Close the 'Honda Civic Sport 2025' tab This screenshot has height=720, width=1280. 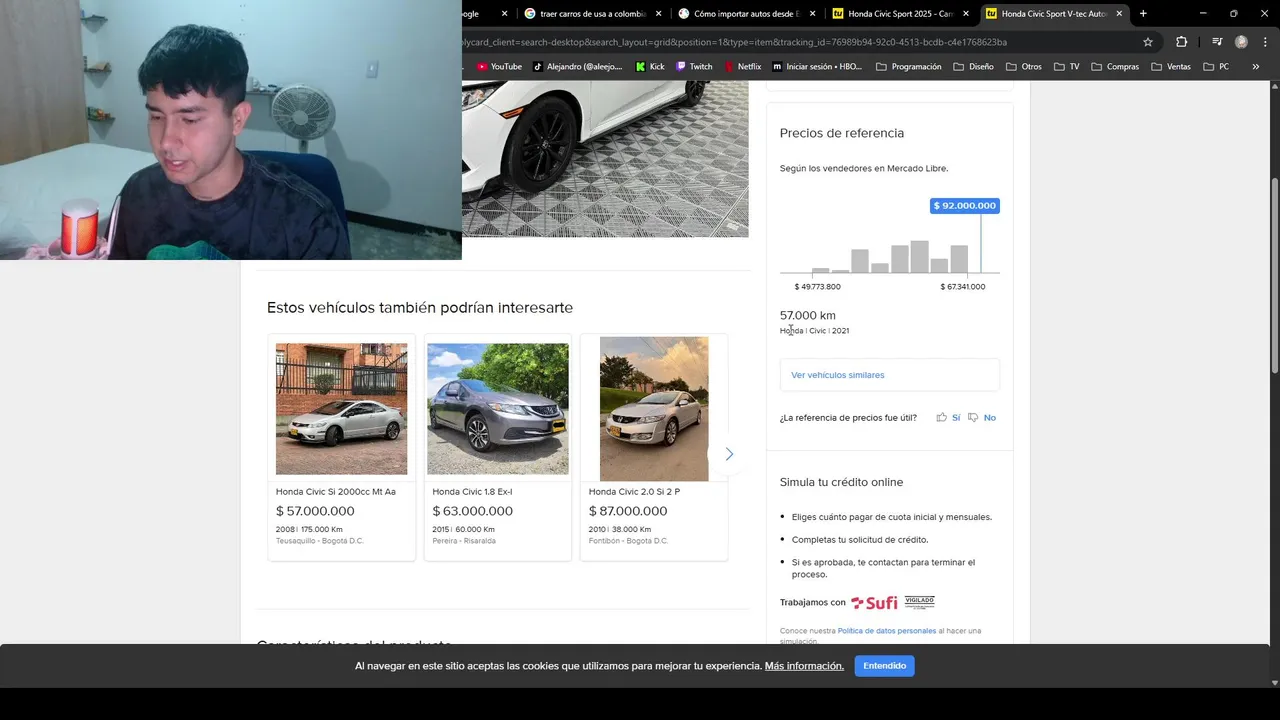tap(965, 14)
